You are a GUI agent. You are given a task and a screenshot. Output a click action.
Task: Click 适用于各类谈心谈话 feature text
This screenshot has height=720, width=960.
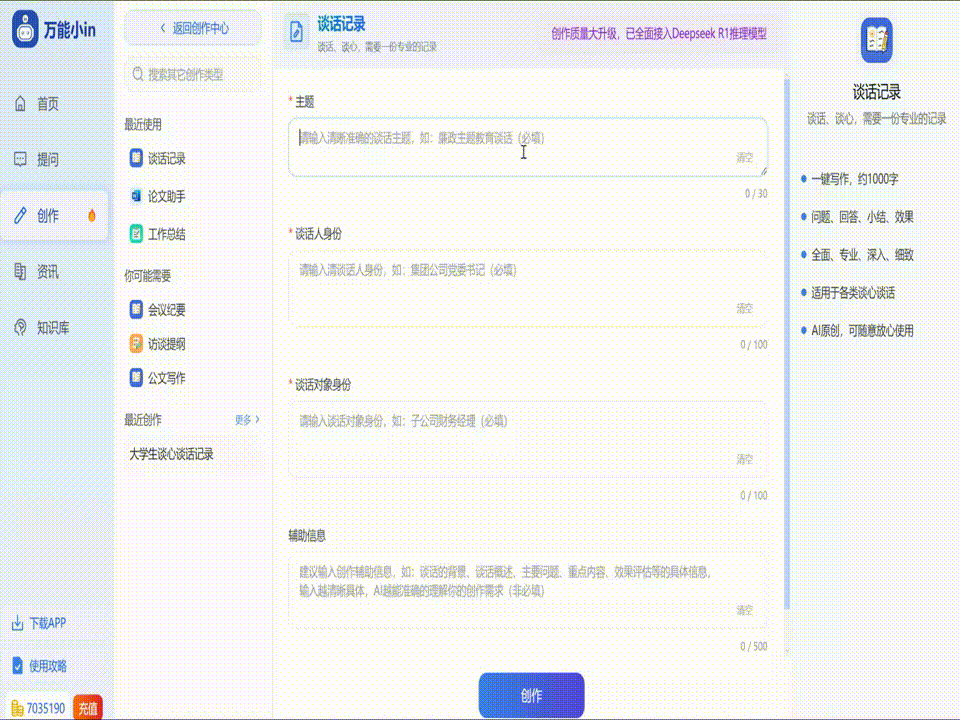(x=853, y=293)
